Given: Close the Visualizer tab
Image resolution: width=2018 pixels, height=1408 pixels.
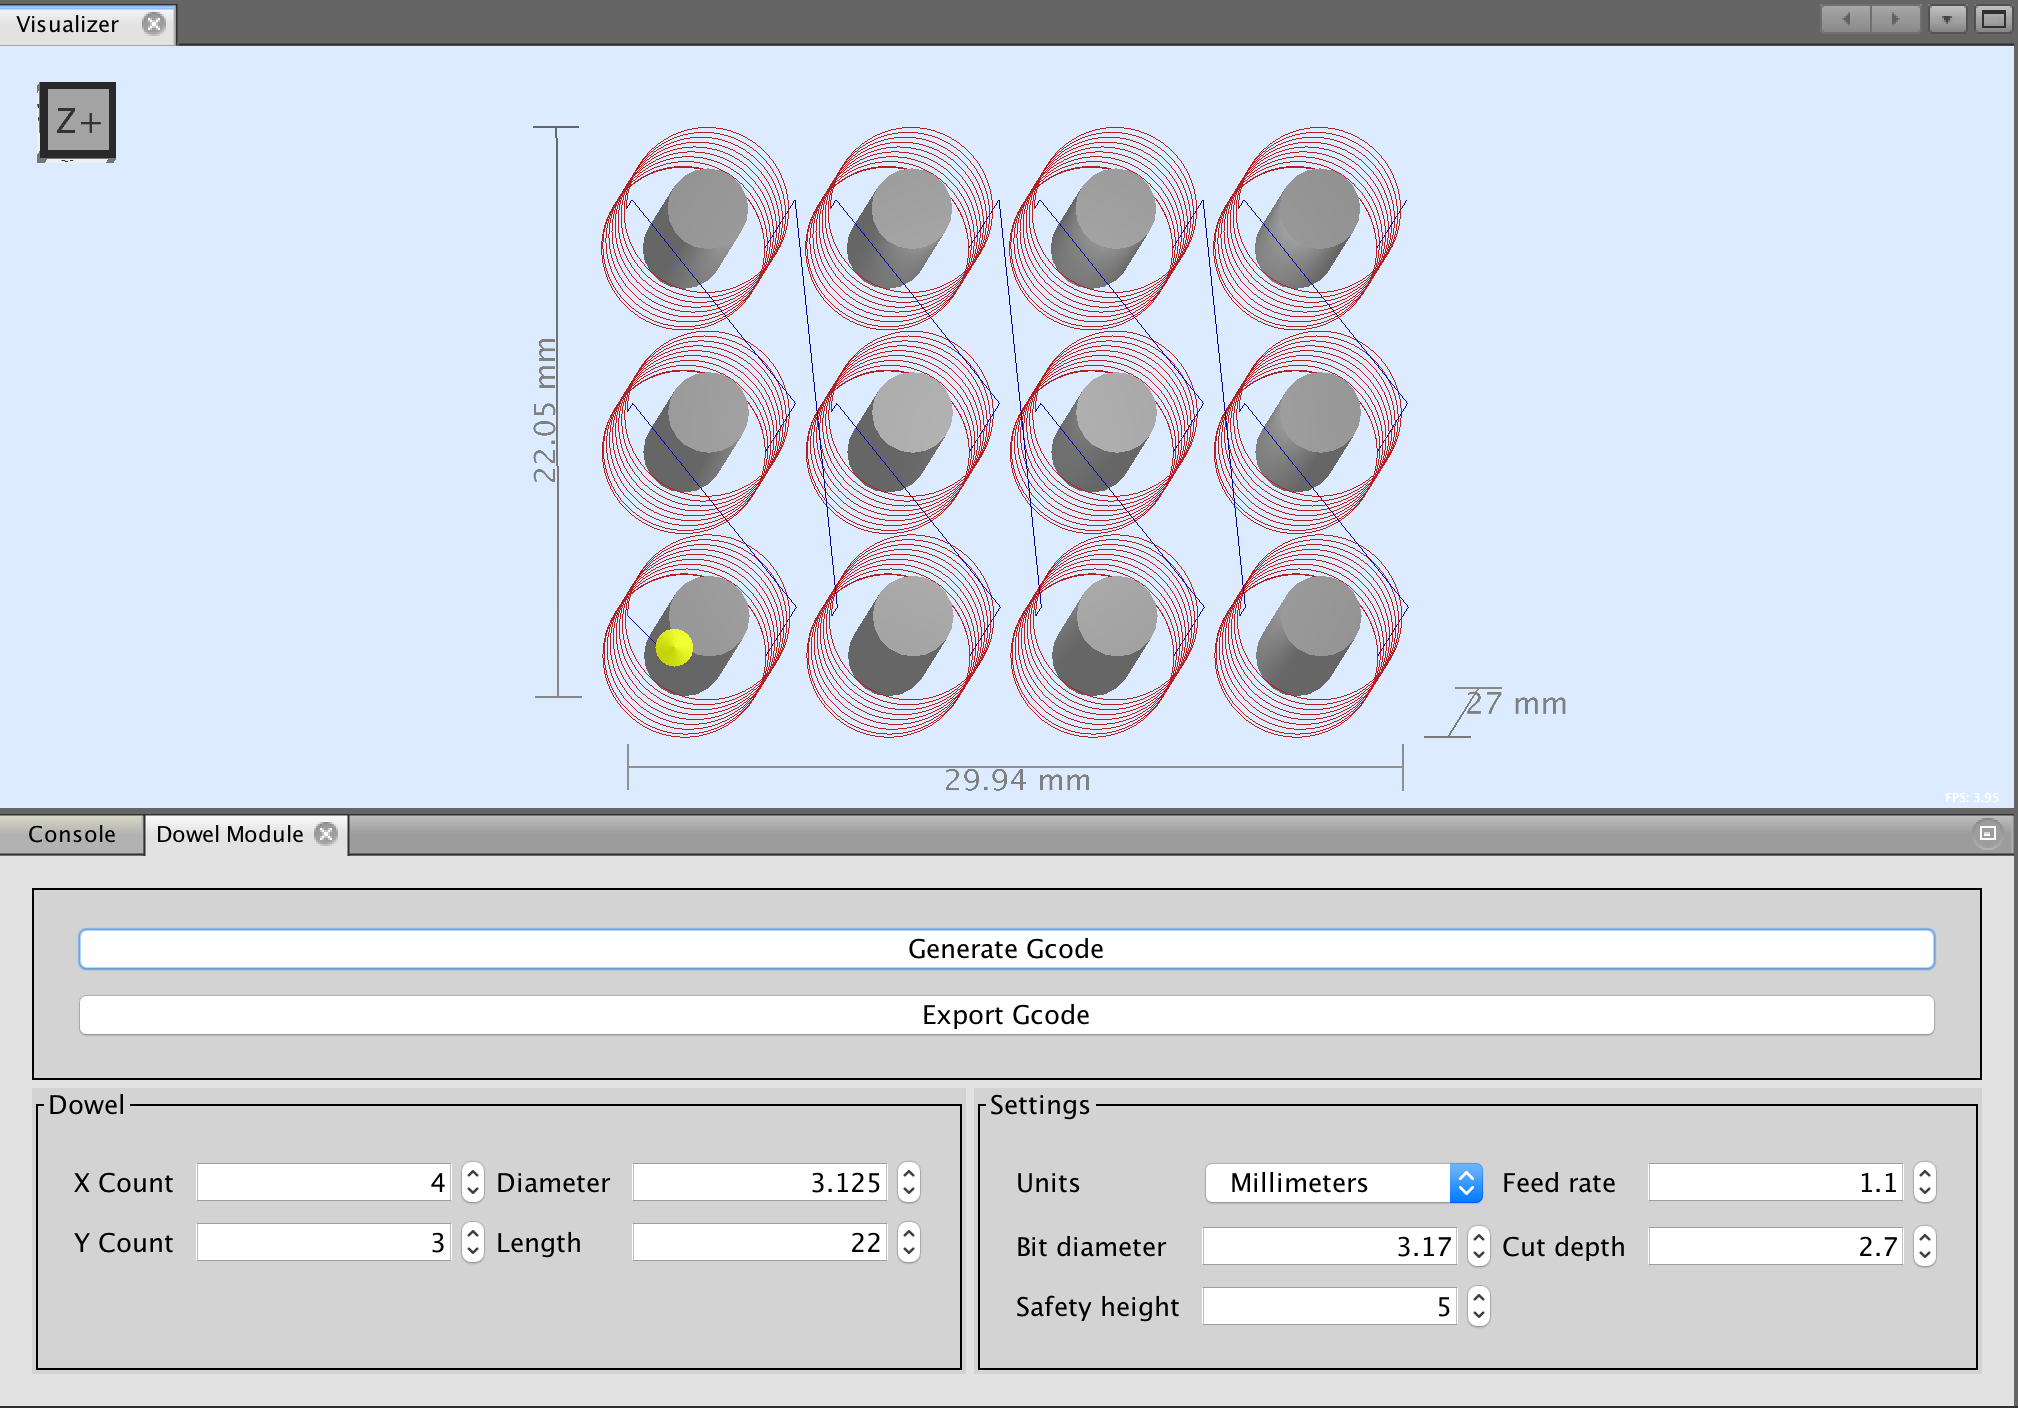Looking at the screenshot, I should click(154, 24).
